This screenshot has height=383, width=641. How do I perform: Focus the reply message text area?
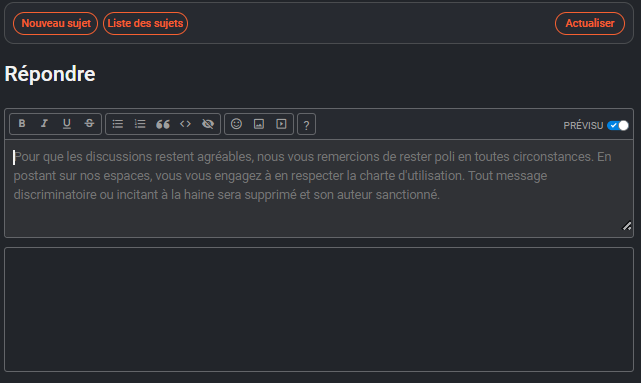click(x=319, y=188)
